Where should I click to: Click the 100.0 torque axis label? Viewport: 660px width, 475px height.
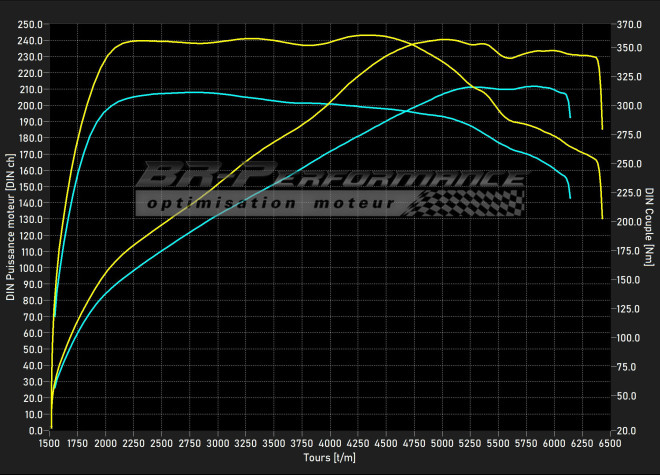pyautogui.click(x=628, y=338)
